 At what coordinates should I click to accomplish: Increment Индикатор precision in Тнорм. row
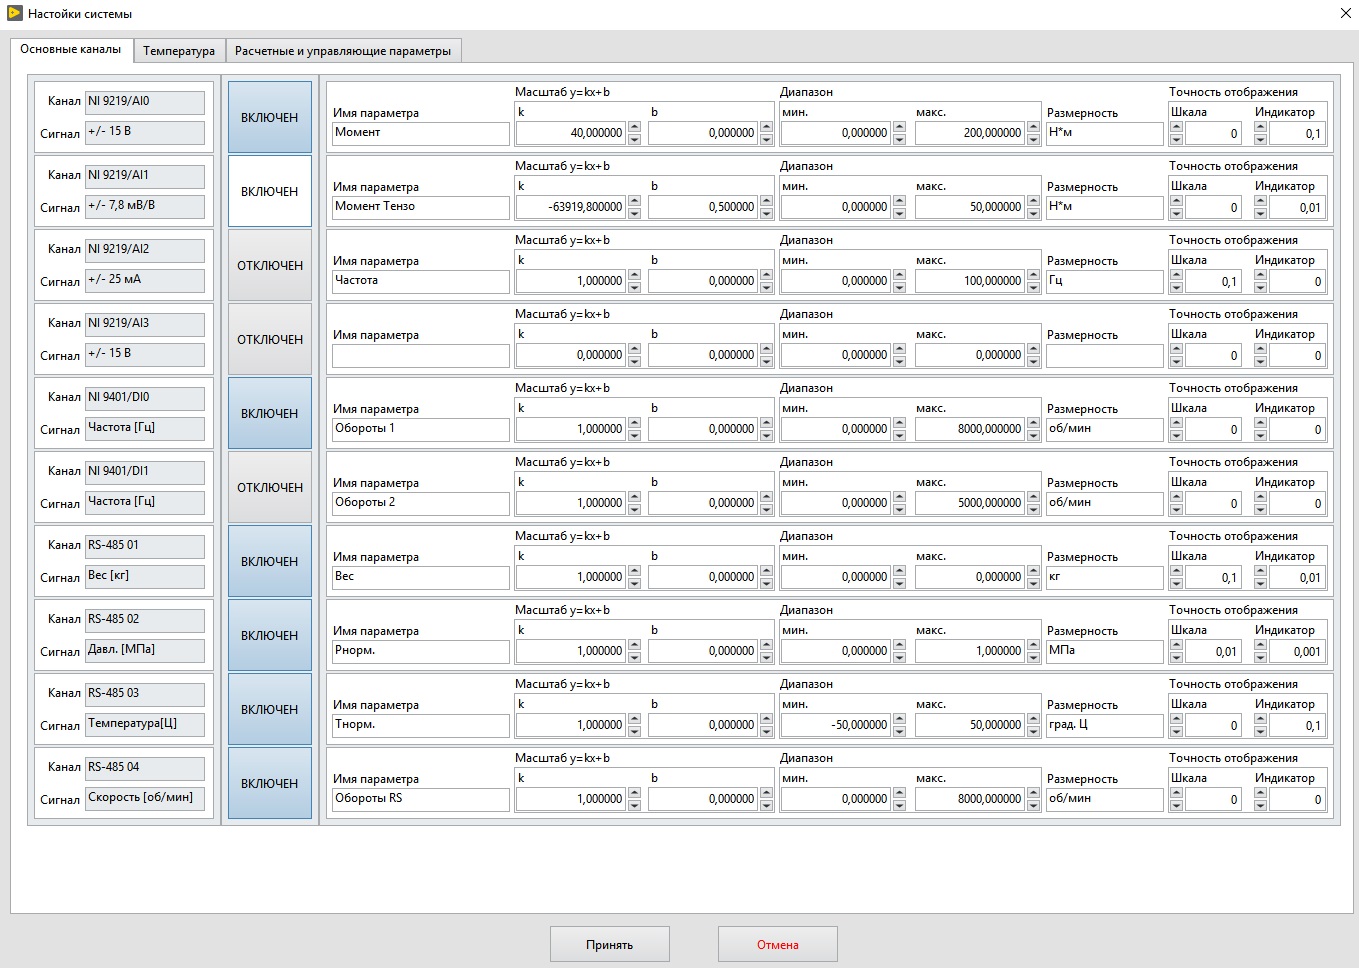[x=1260, y=719]
